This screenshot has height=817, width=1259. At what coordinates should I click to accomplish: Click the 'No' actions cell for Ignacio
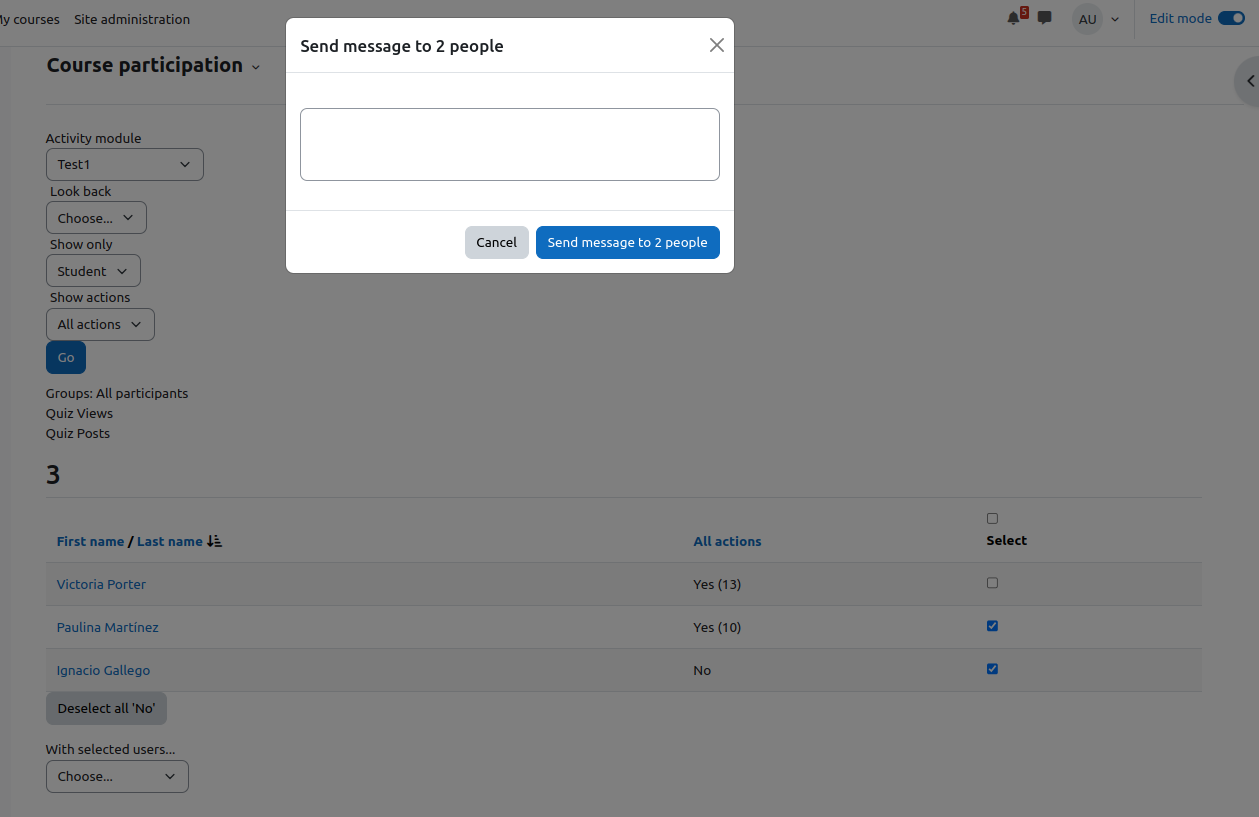[702, 670]
